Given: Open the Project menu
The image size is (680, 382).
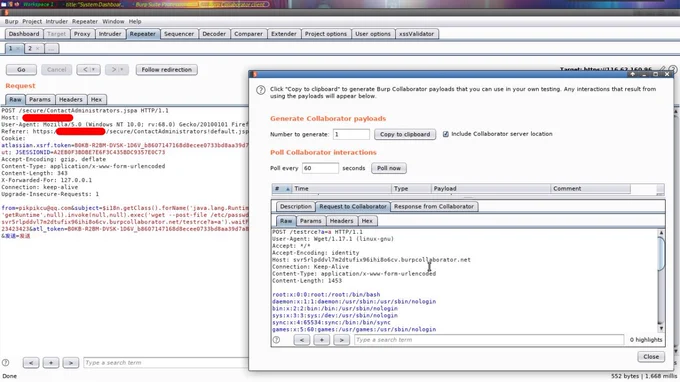Looking at the screenshot, I should (32, 21).
